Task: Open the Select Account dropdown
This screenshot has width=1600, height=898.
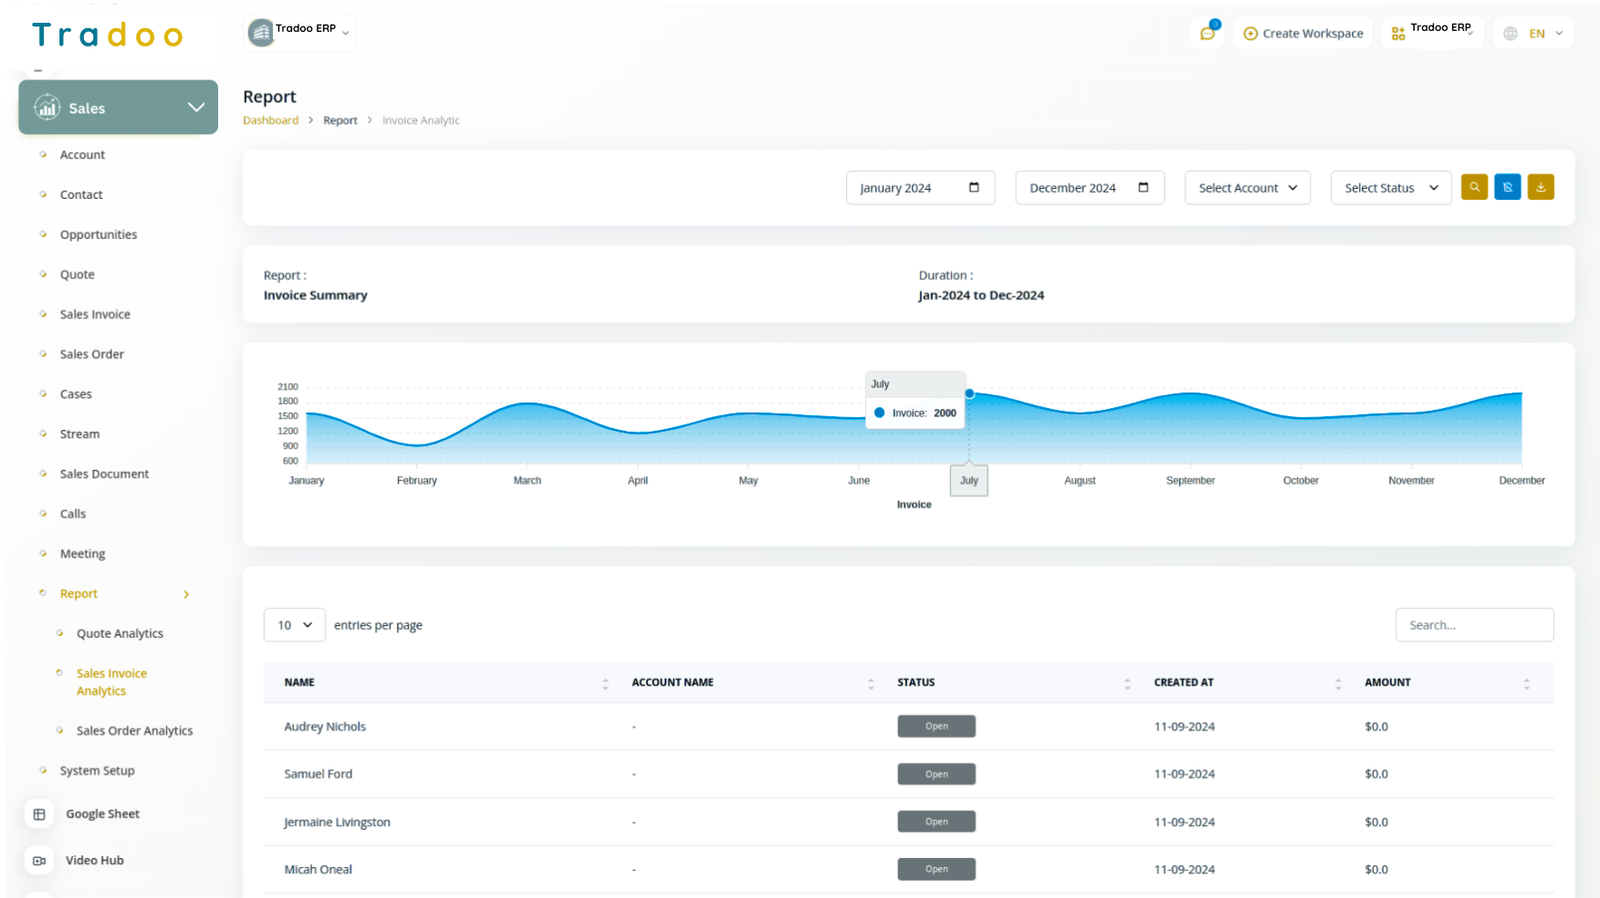Action: point(1247,188)
